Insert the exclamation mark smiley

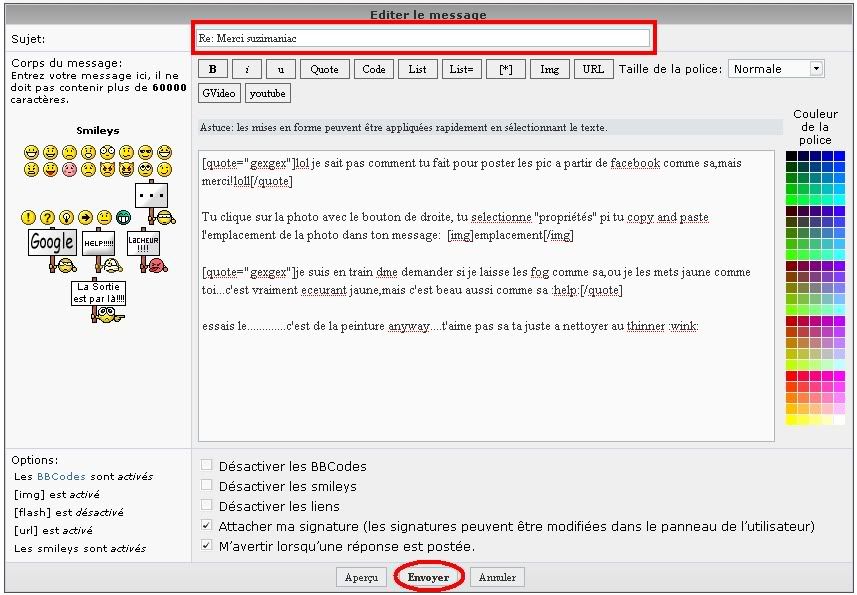pos(29,217)
